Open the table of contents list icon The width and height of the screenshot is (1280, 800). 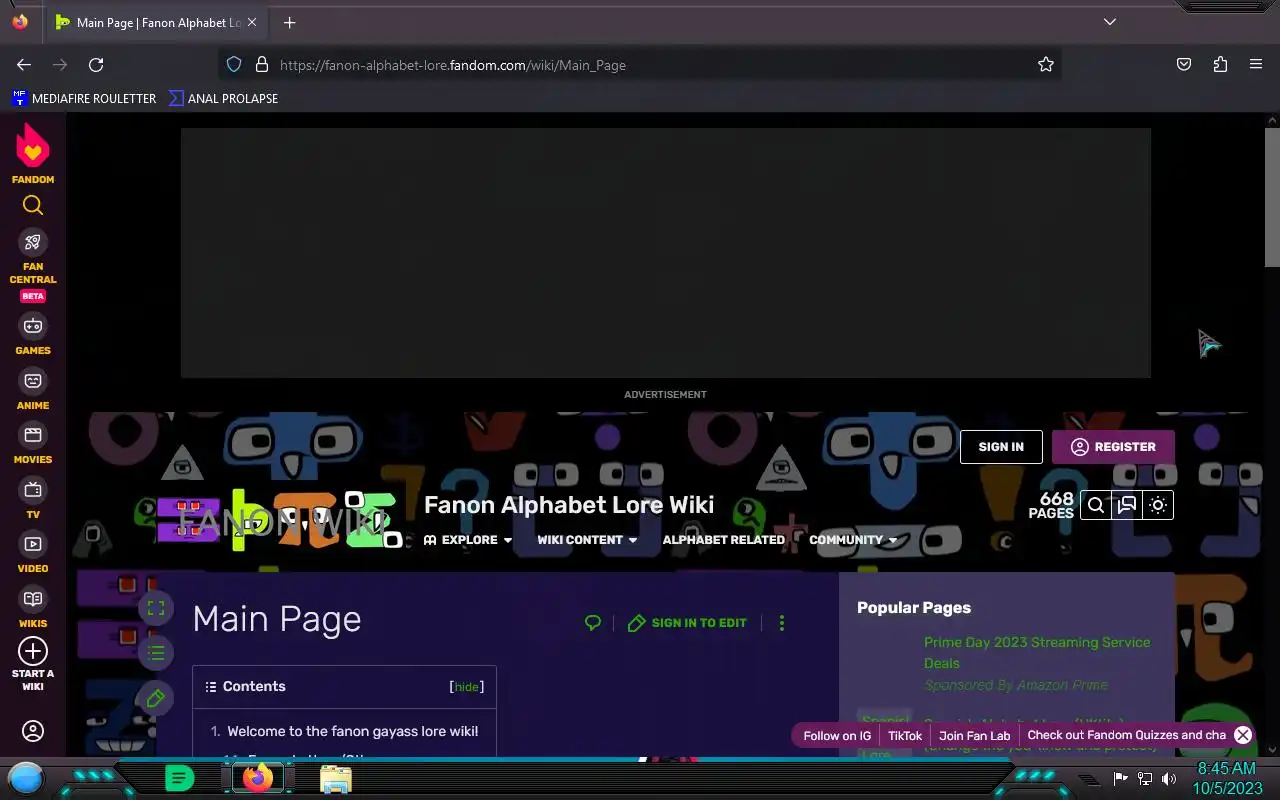coord(156,653)
